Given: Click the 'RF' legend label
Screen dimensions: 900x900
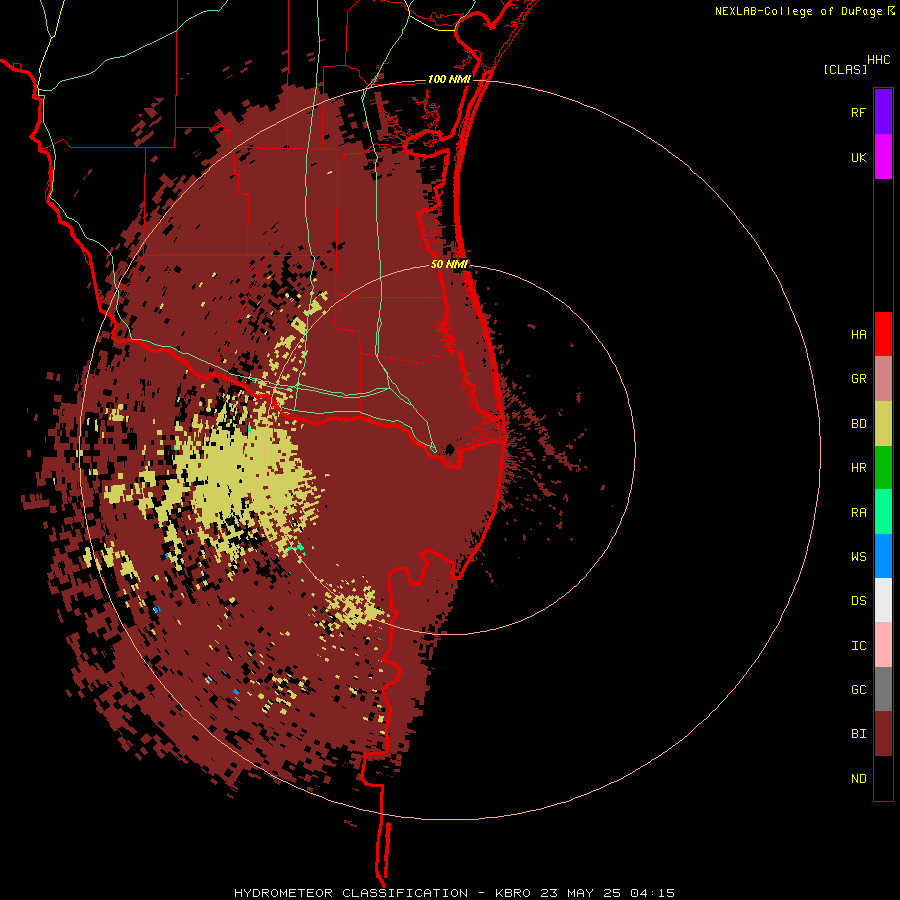Looking at the screenshot, I should click(x=858, y=113).
